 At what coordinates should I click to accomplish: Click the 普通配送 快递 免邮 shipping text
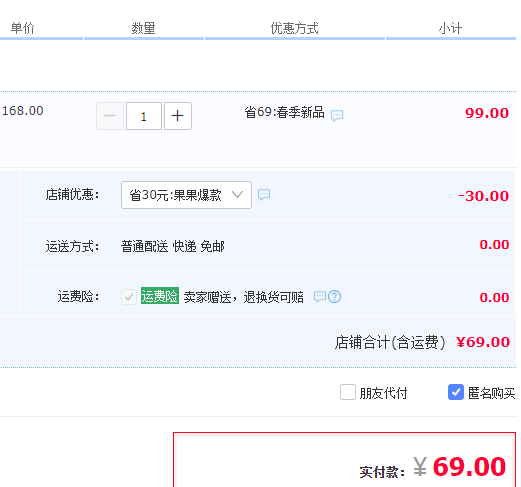[173, 247]
